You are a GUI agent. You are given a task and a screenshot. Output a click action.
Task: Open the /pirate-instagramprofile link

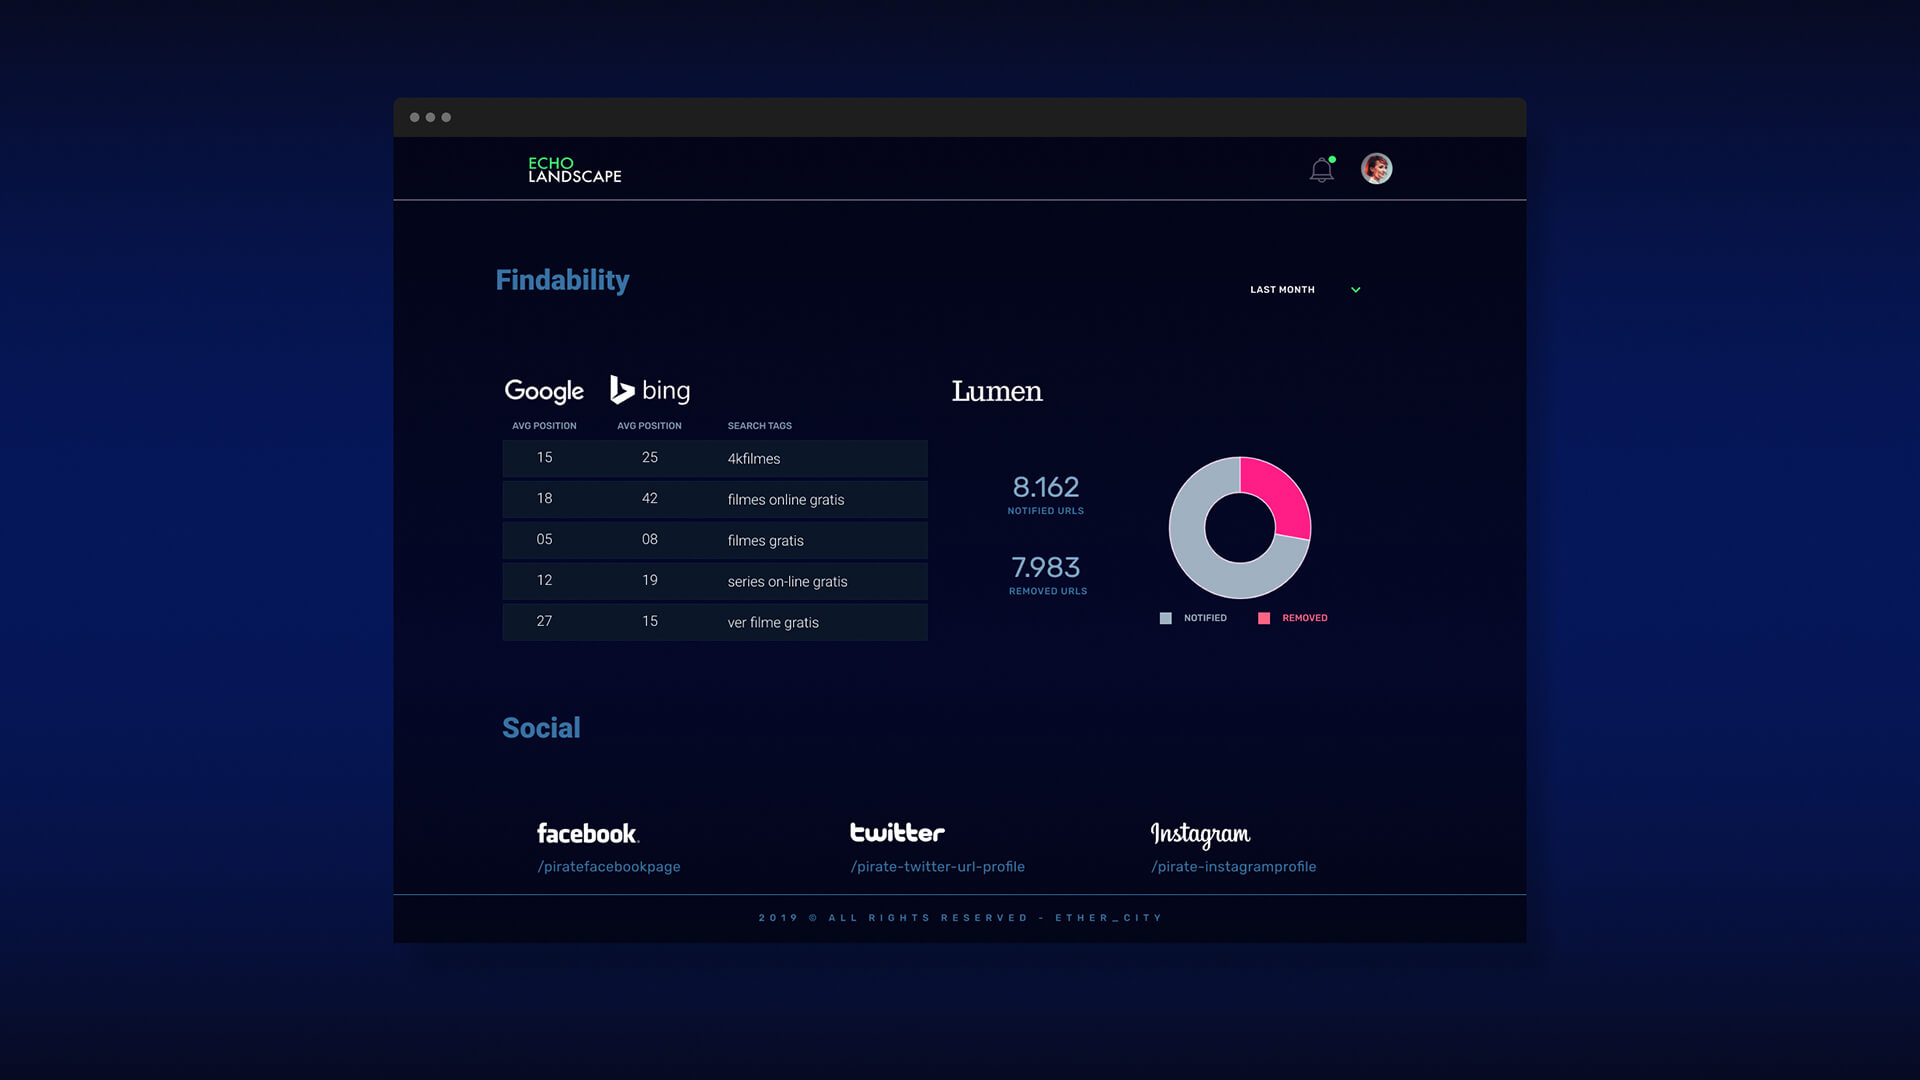[1233, 867]
